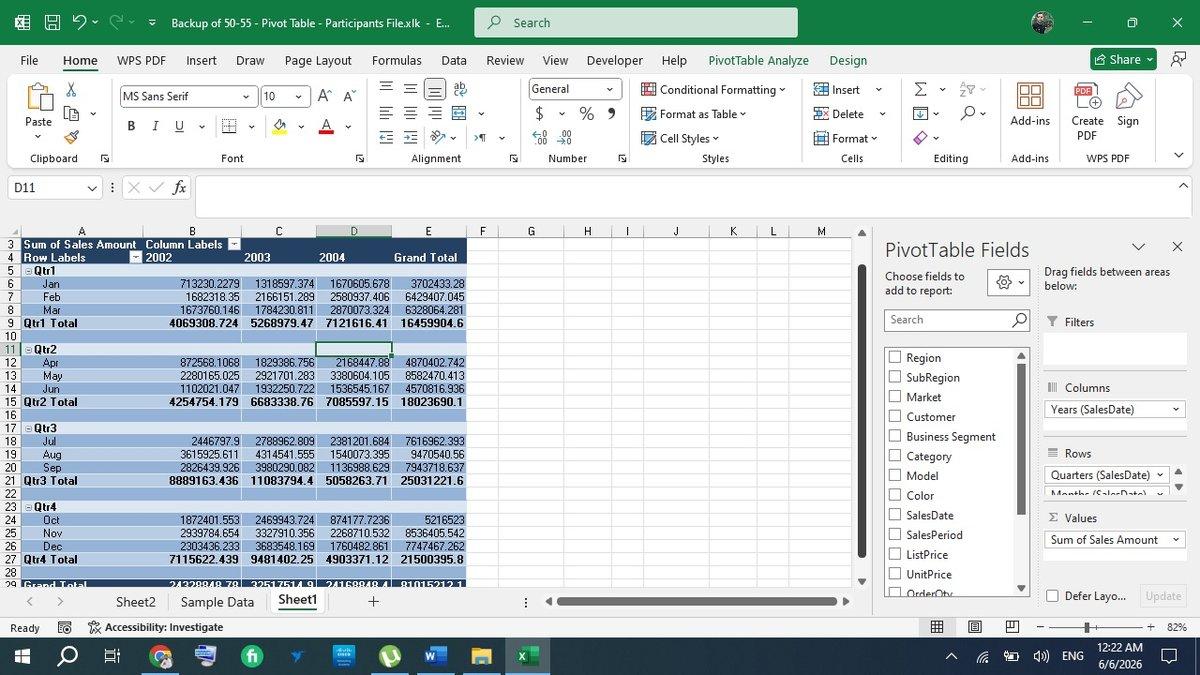
Task: Enable the Business Segment field checkbox
Action: [x=895, y=436]
